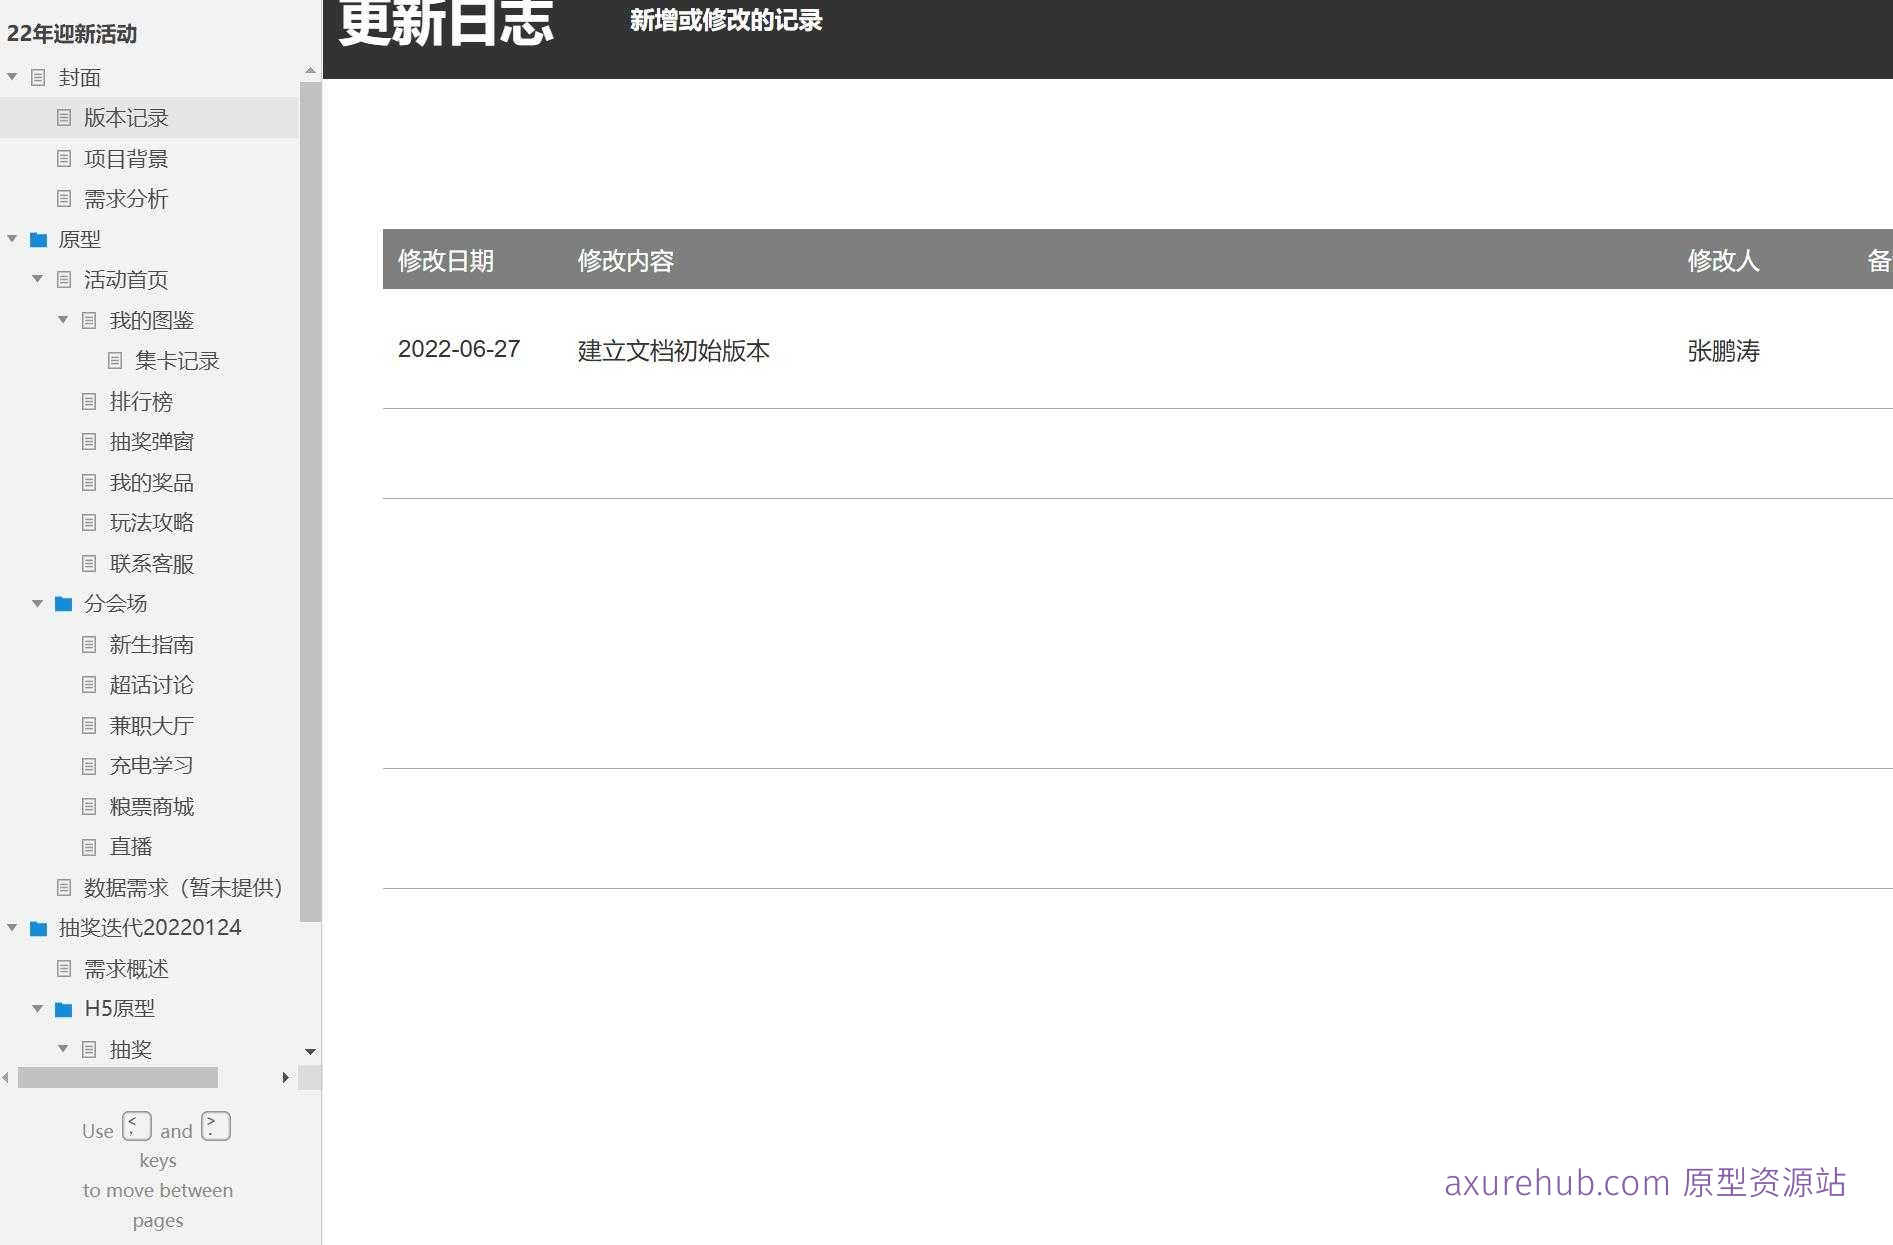Open 数据需求（暂未提供）page
This screenshot has width=1893, height=1245.
coord(184,887)
